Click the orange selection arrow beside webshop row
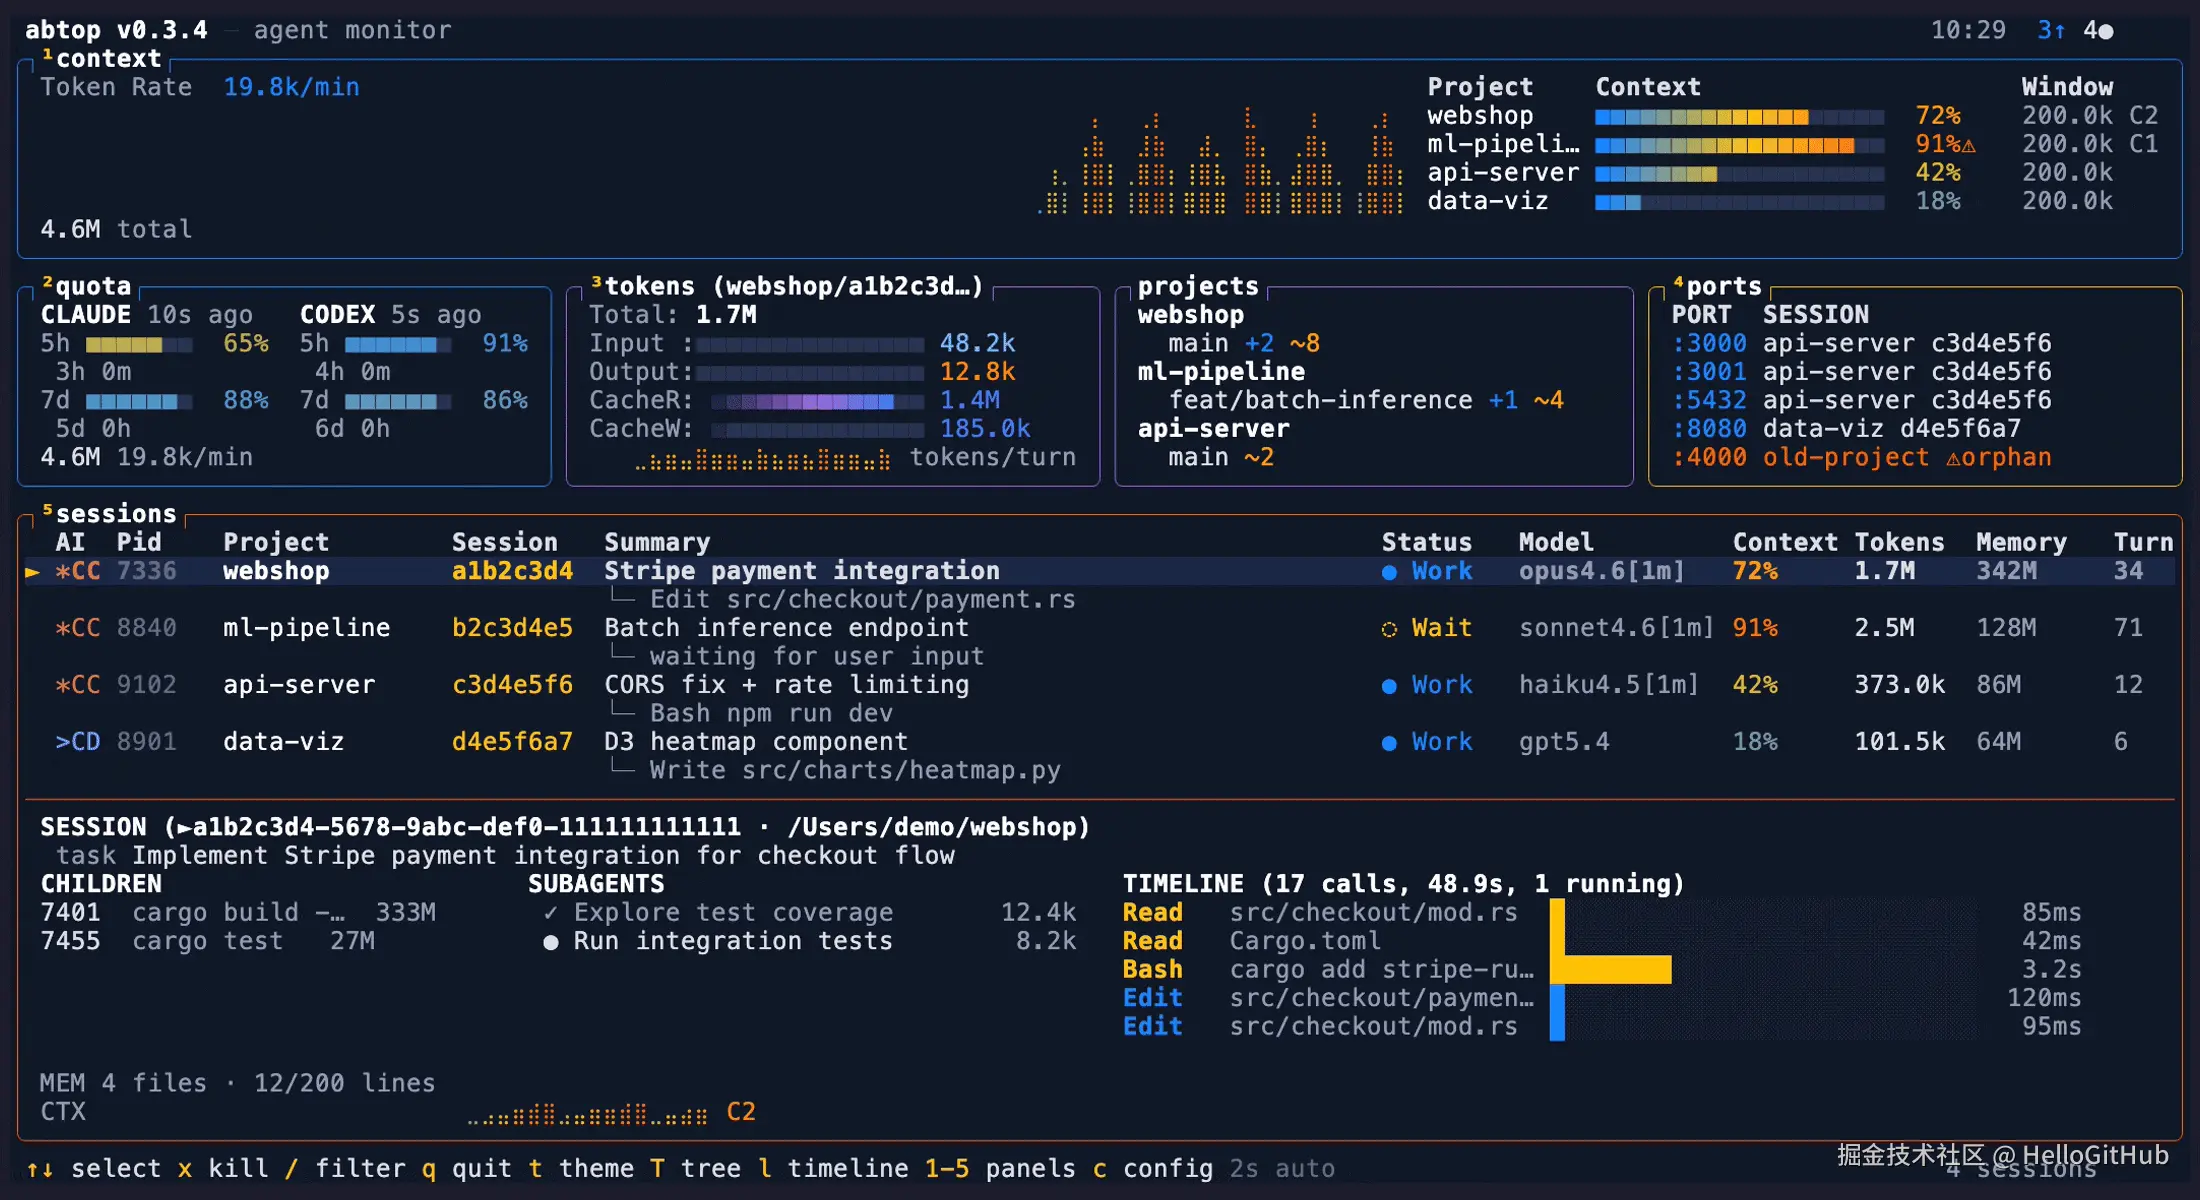Screen dimensions: 2200x1200 [x=33, y=572]
